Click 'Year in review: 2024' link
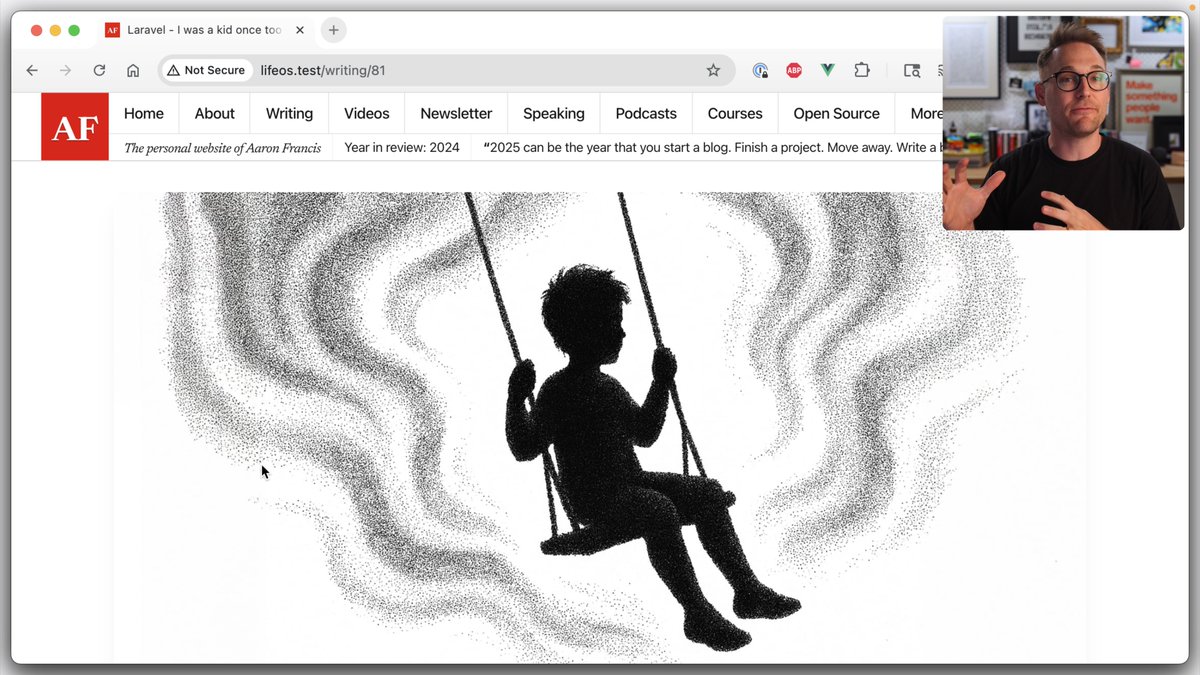1200x675 pixels. coord(402,147)
